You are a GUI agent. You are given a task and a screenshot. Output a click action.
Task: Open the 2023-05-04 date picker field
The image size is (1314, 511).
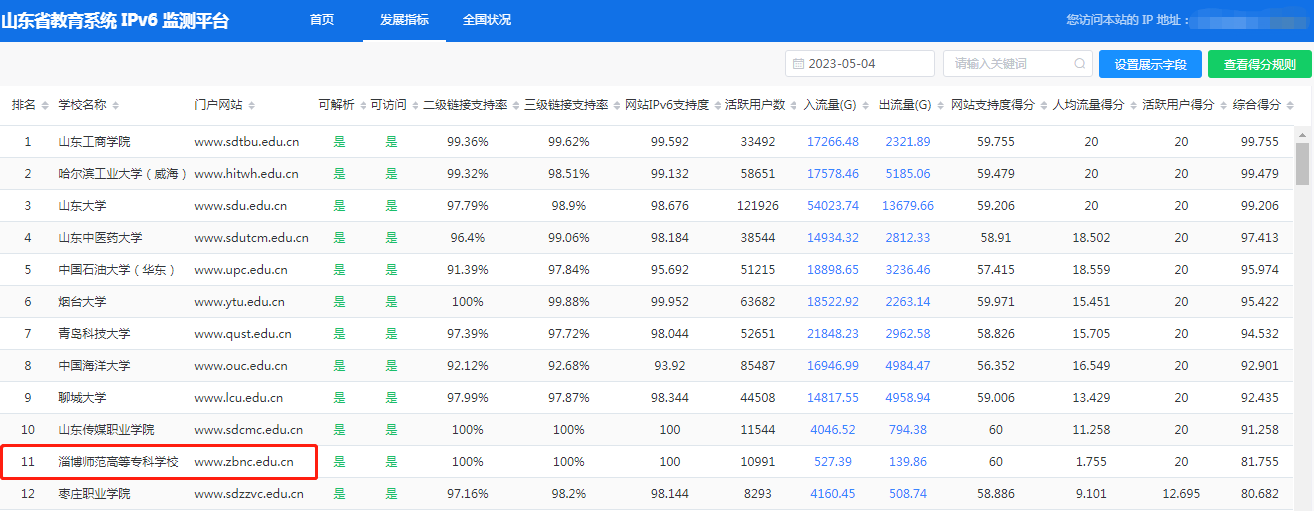[x=860, y=64]
